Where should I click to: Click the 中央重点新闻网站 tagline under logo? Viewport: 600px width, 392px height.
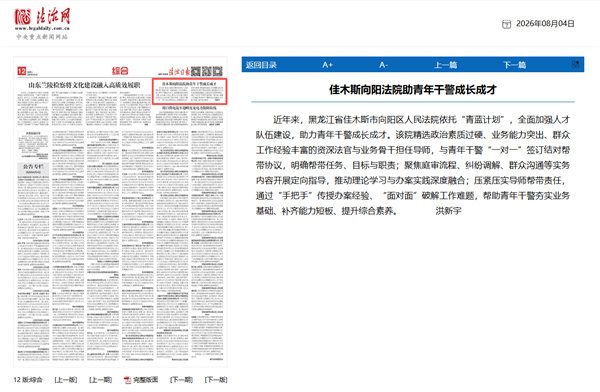coord(42,37)
